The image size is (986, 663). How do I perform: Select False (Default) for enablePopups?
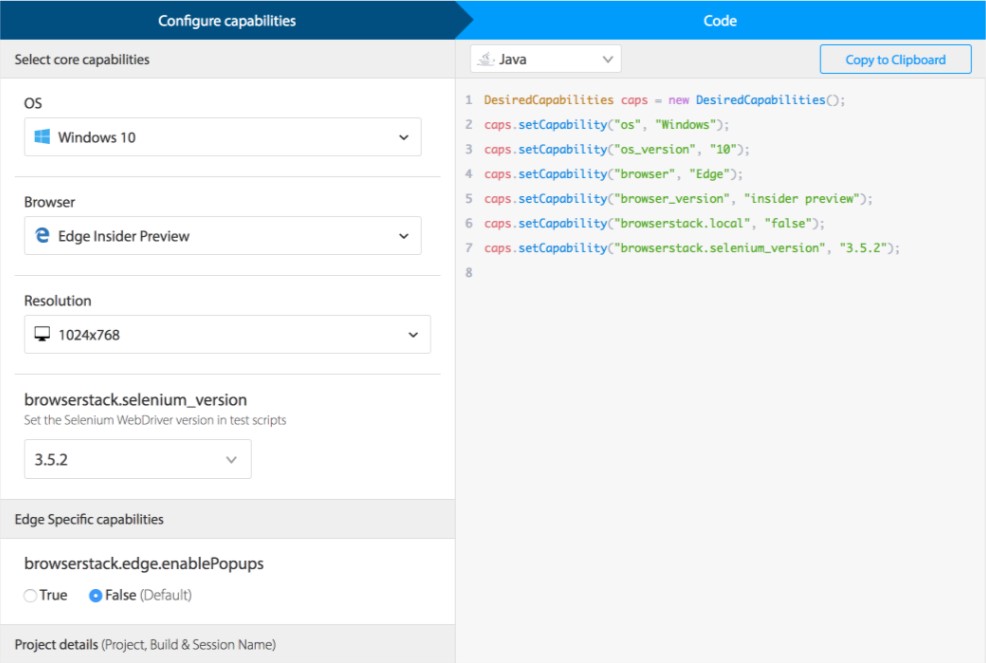(x=96, y=596)
